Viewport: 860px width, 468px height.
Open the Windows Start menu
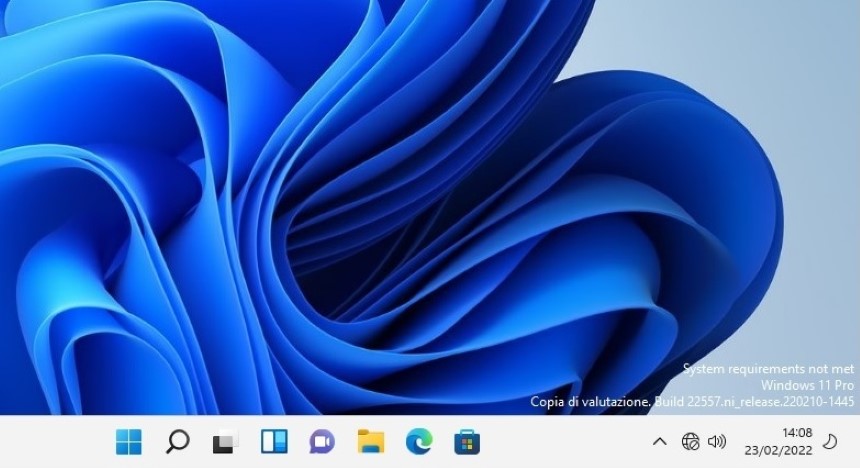tap(129, 442)
